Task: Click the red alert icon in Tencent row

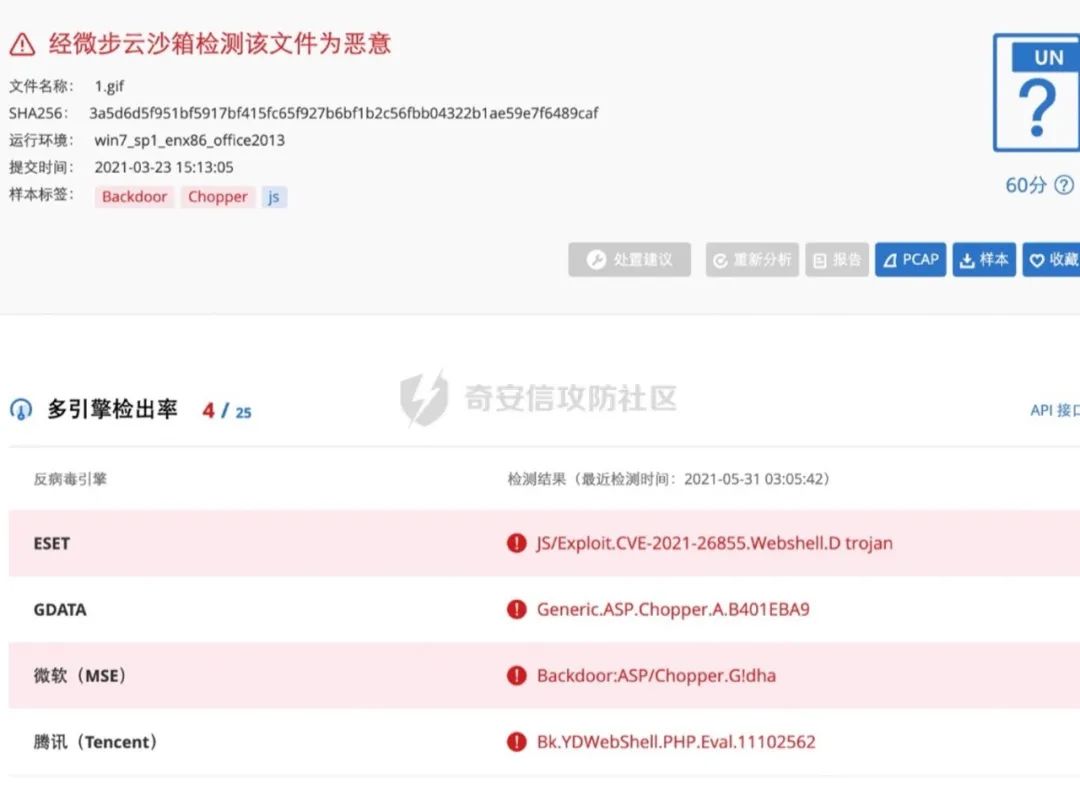Action: click(516, 742)
